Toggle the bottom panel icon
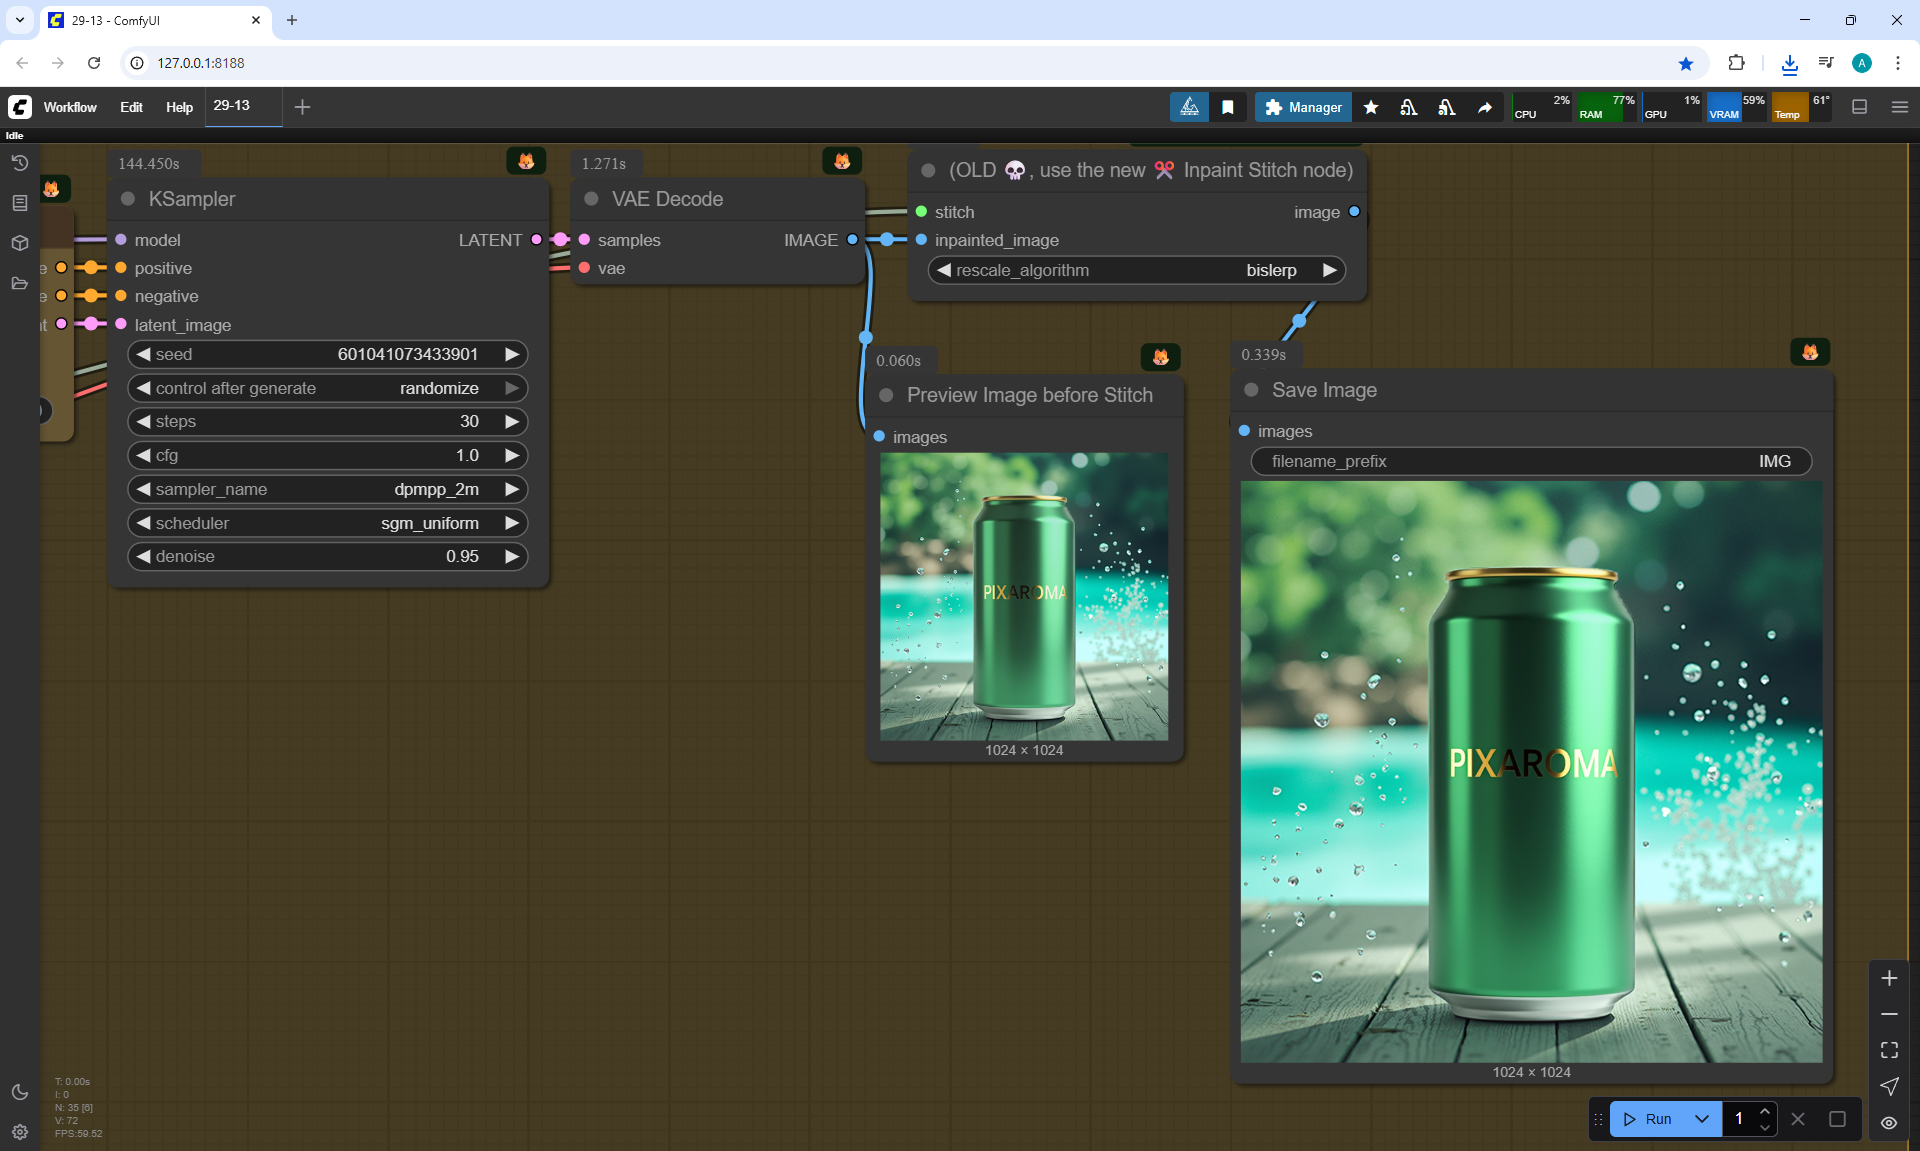Screen dimensions: 1920x1151 [x=1859, y=107]
